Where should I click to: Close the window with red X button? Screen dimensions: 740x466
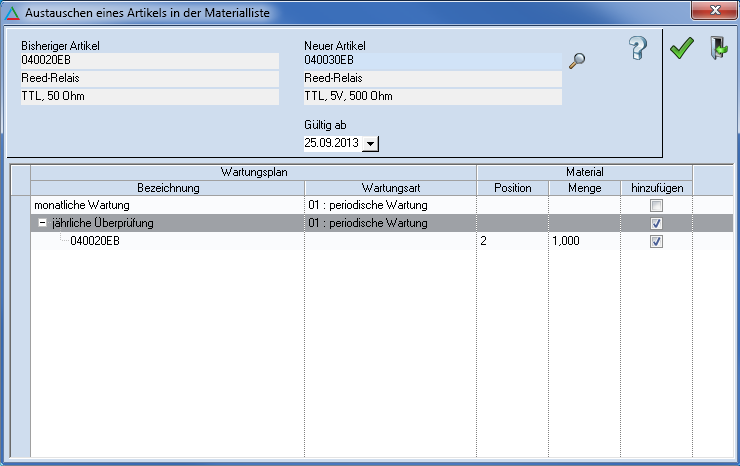pyautogui.click(x=715, y=11)
